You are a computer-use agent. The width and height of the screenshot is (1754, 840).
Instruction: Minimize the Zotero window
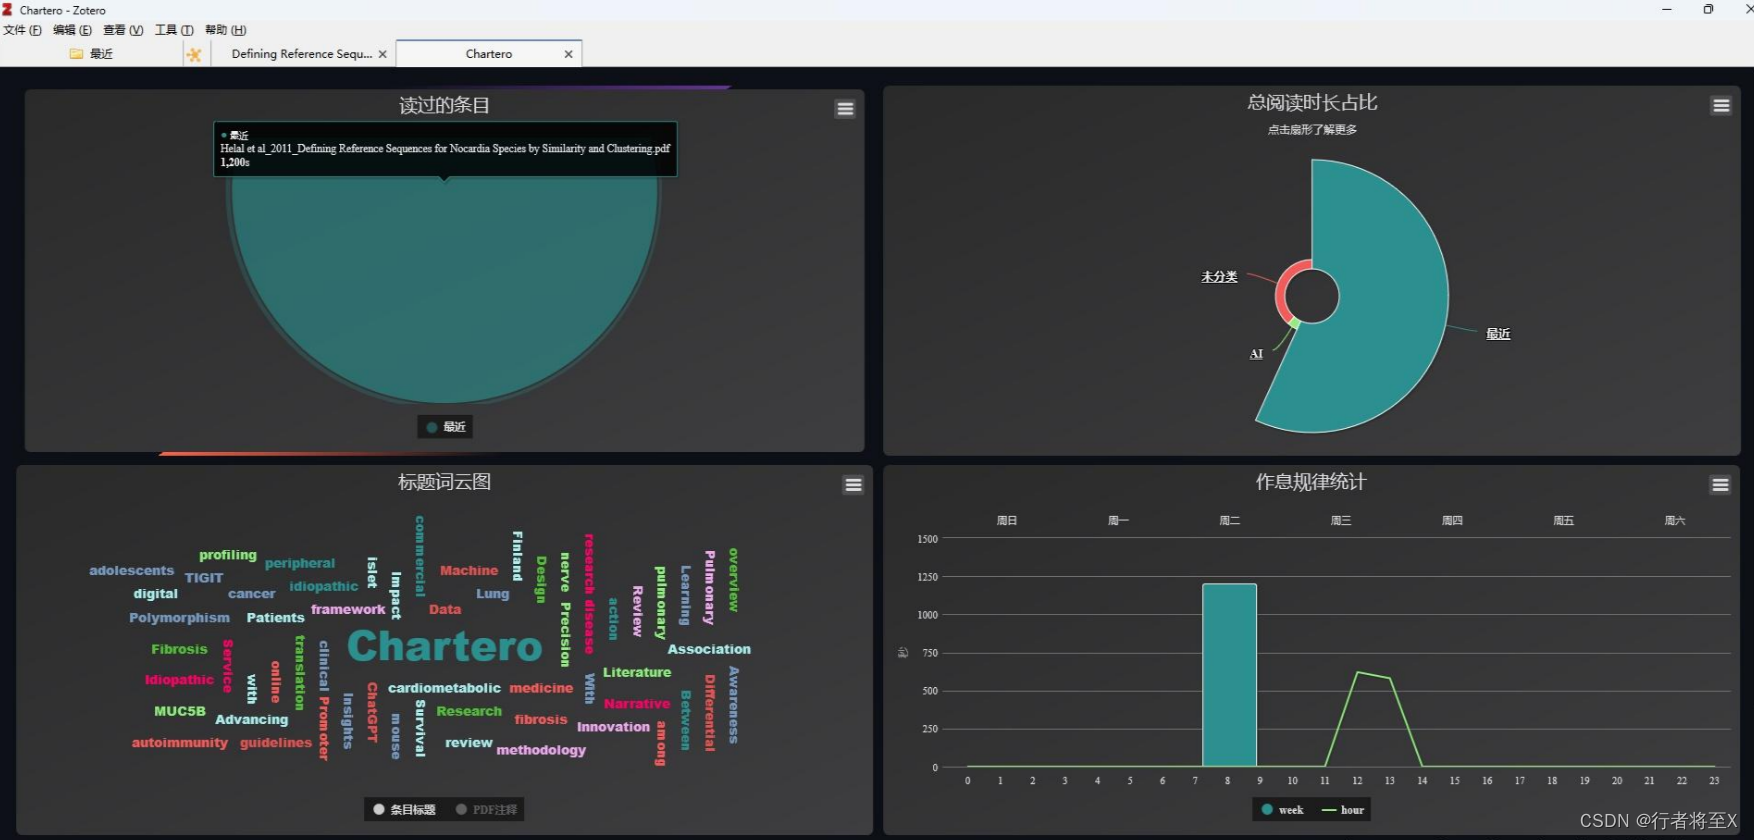click(1666, 9)
